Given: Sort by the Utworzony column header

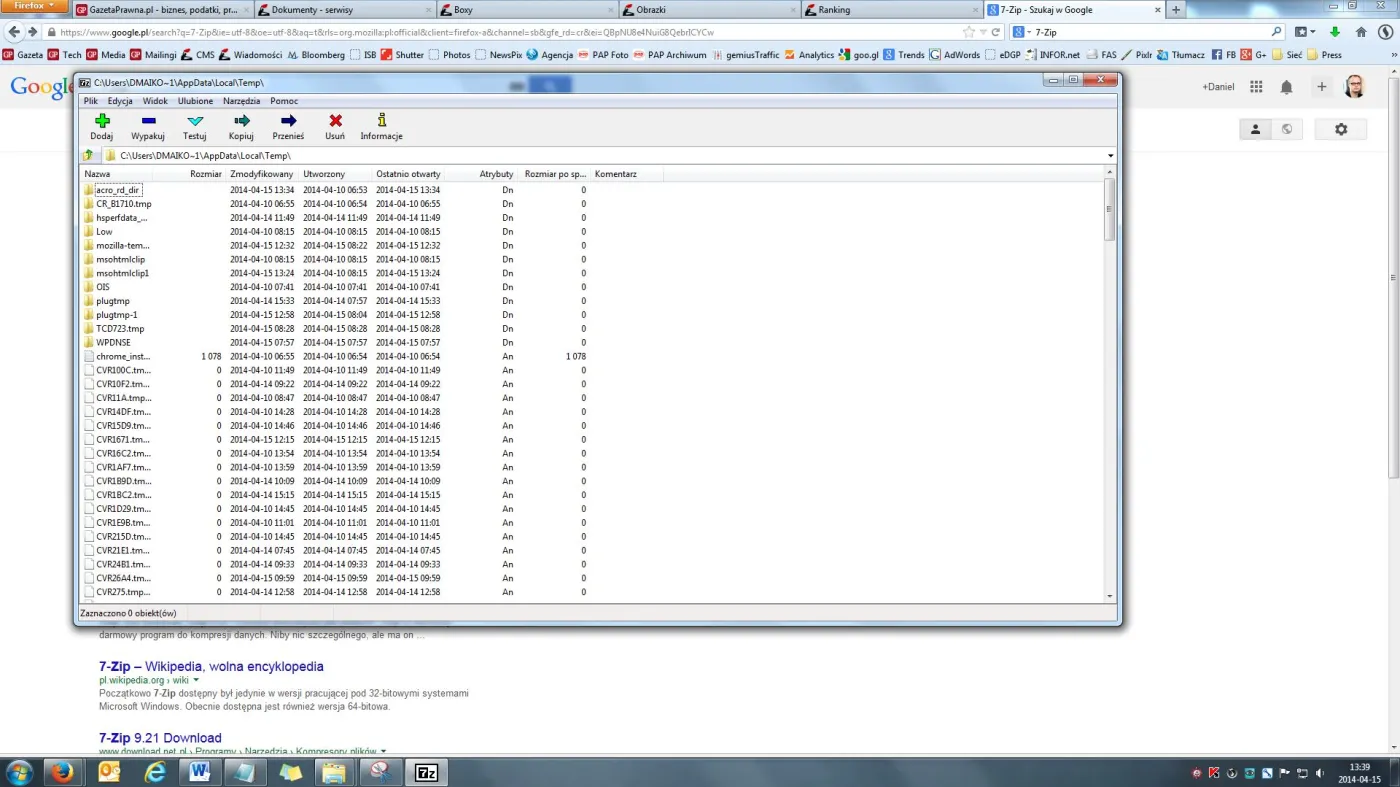Looking at the screenshot, I should pos(336,174).
